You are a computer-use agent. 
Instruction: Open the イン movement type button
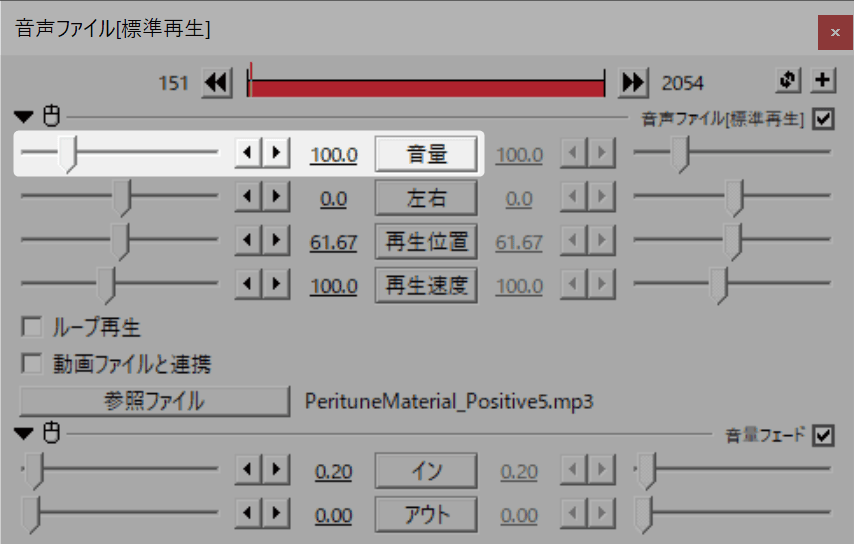coord(426,470)
